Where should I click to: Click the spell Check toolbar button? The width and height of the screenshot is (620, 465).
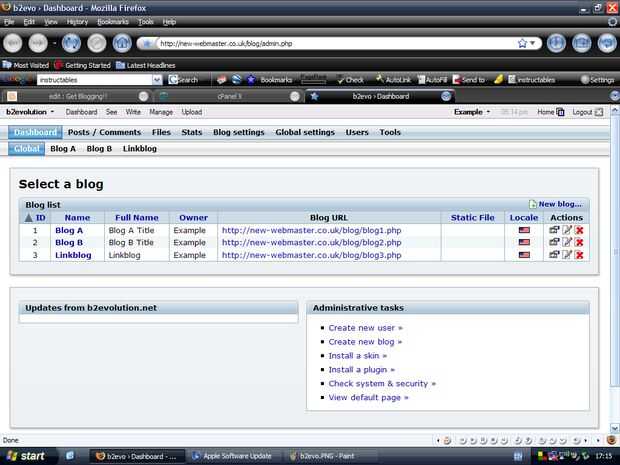click(351, 80)
